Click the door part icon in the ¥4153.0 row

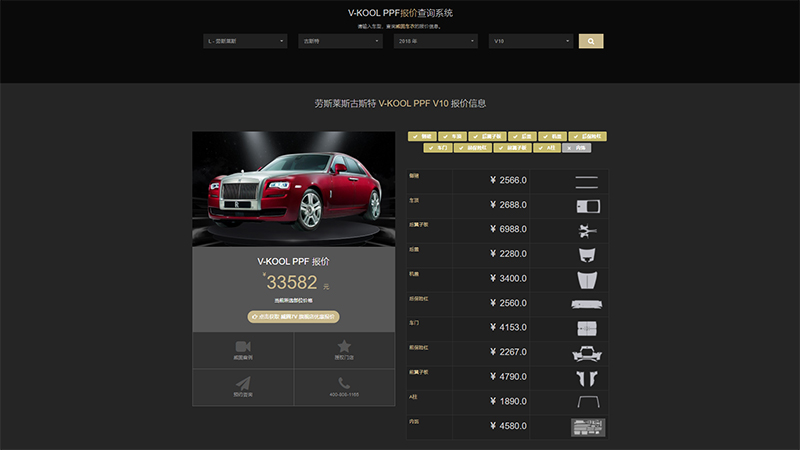point(586,328)
